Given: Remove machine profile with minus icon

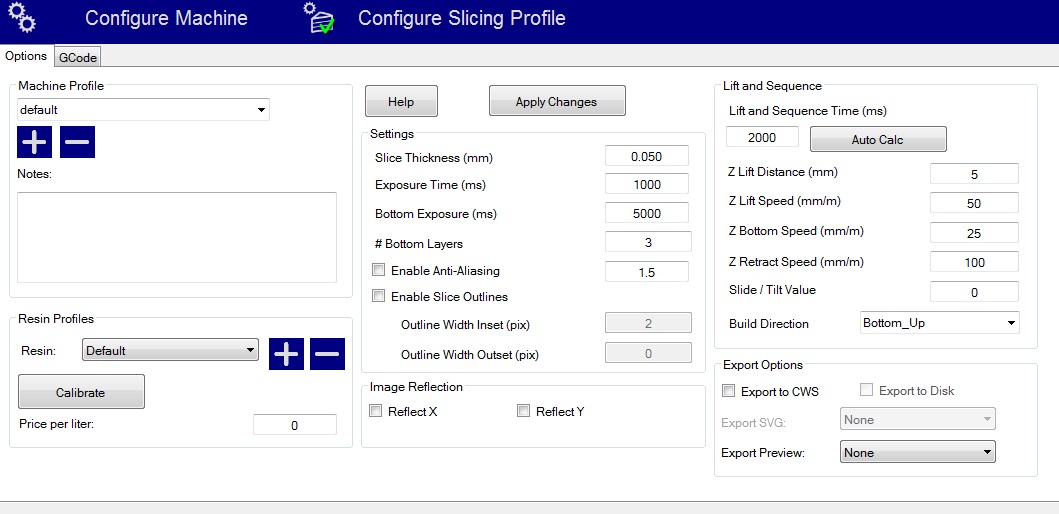Looking at the screenshot, I should 77,142.
